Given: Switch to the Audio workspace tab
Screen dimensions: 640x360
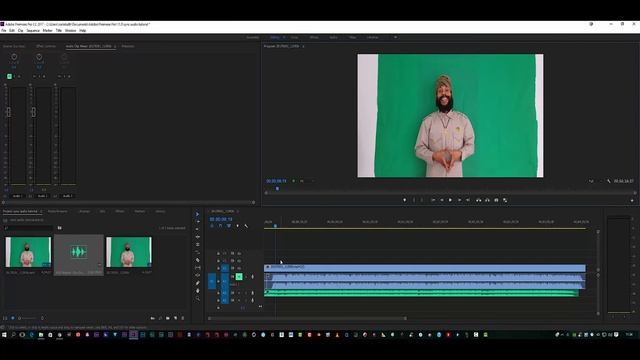Looking at the screenshot, I should click(x=333, y=37).
